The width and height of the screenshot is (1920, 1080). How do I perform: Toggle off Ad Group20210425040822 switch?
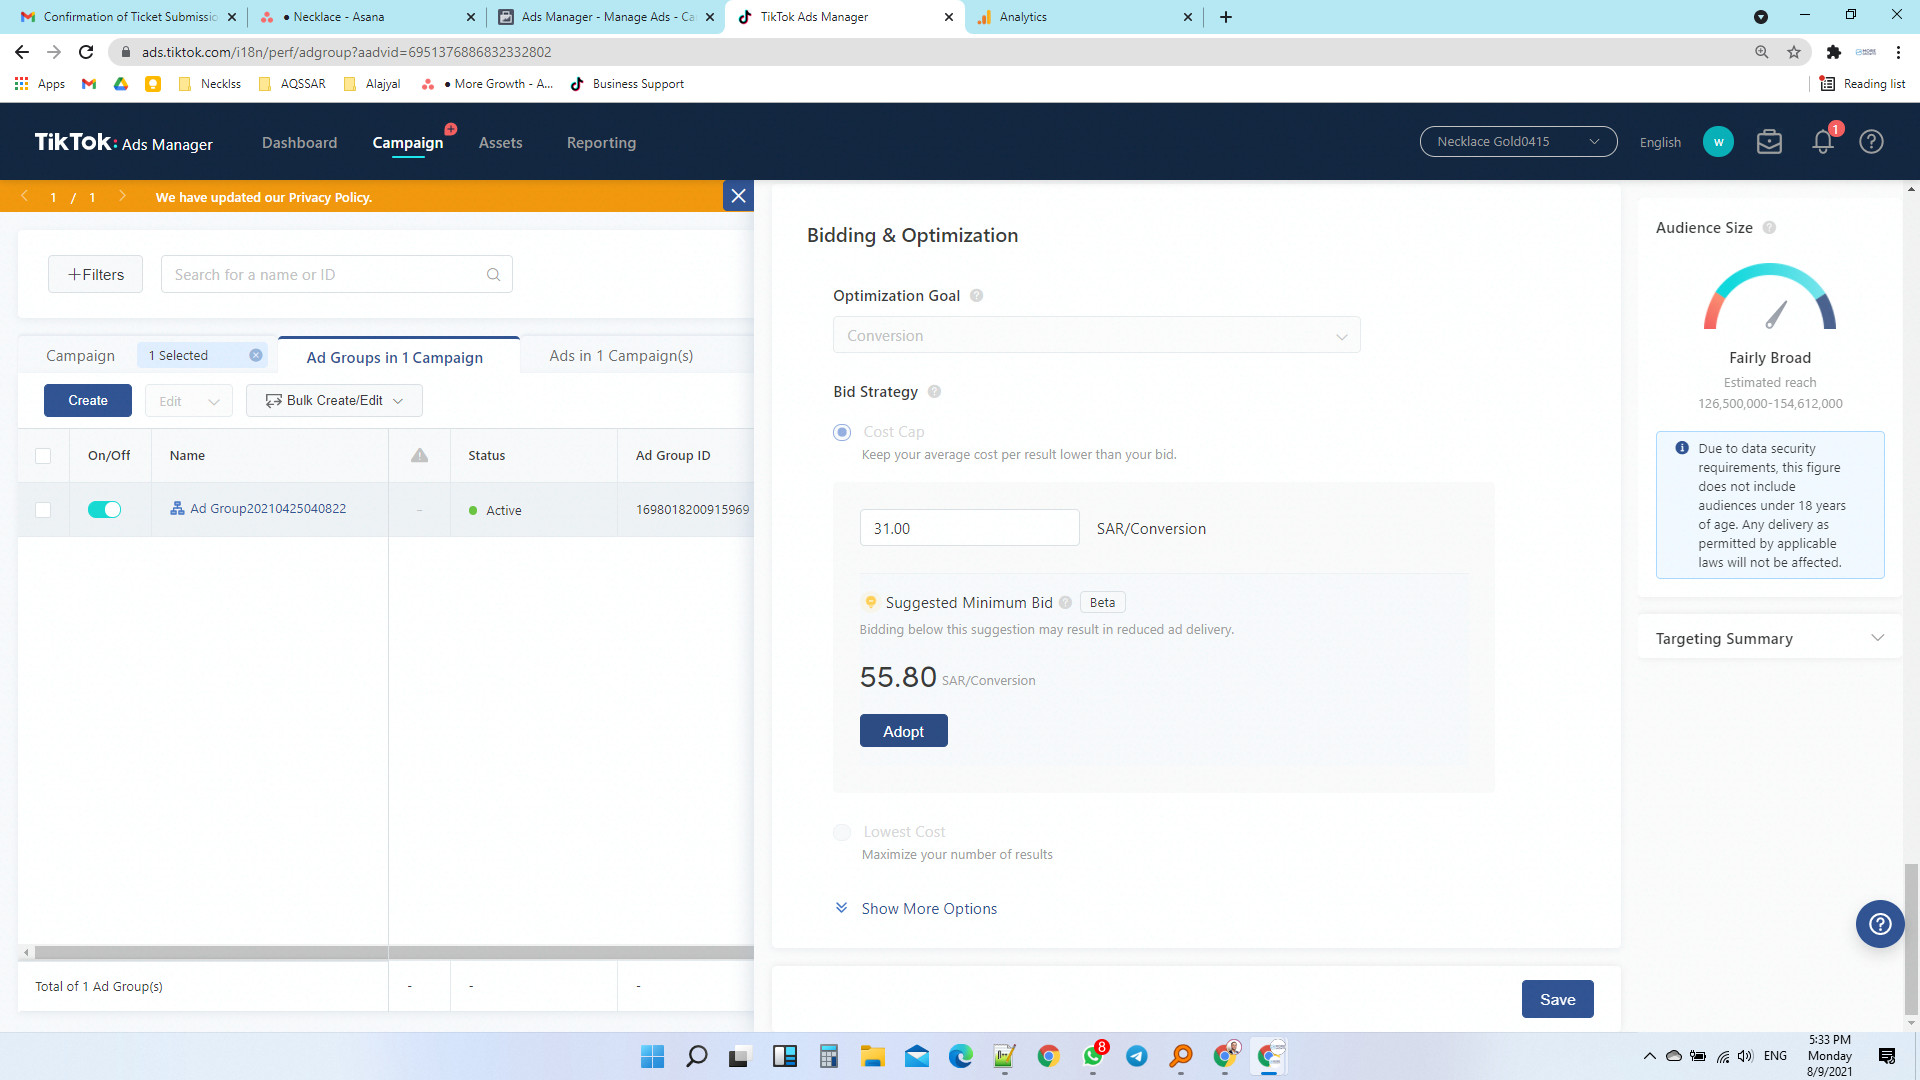(x=104, y=510)
